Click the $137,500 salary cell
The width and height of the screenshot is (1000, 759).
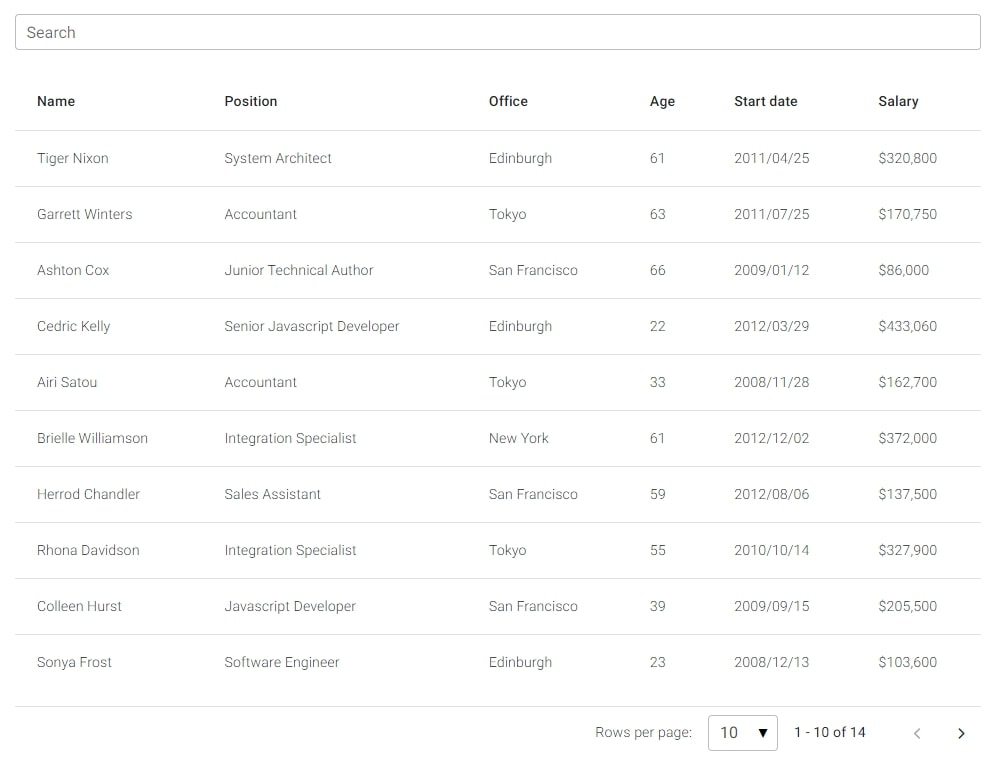click(x=908, y=494)
